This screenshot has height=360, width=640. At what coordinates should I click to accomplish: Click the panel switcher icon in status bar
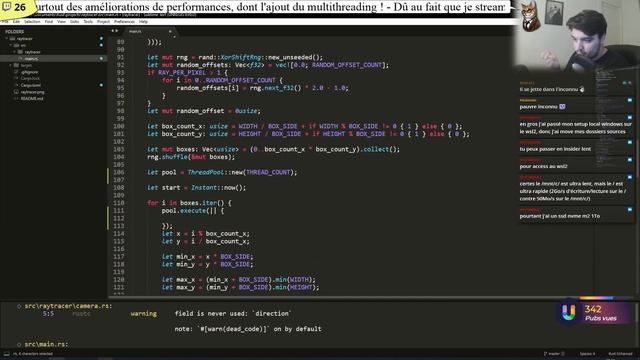(x=6, y=354)
